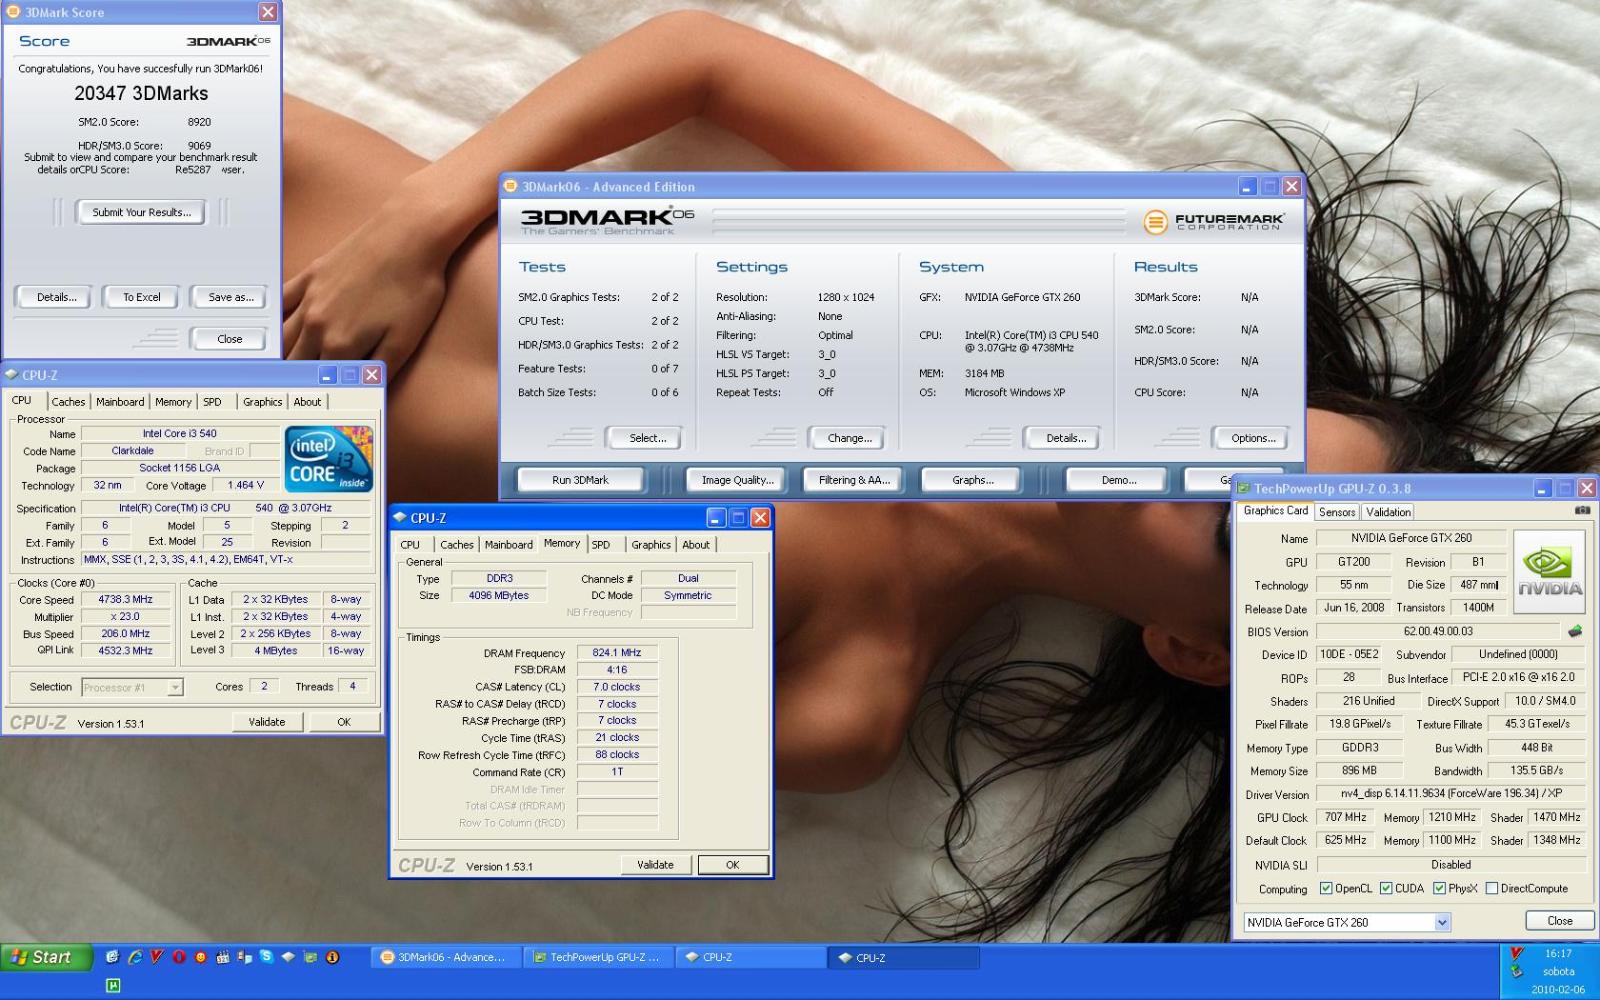The width and height of the screenshot is (1600, 1000).
Task: Open About tab in CPU-Z processor window
Action: [x=307, y=402]
